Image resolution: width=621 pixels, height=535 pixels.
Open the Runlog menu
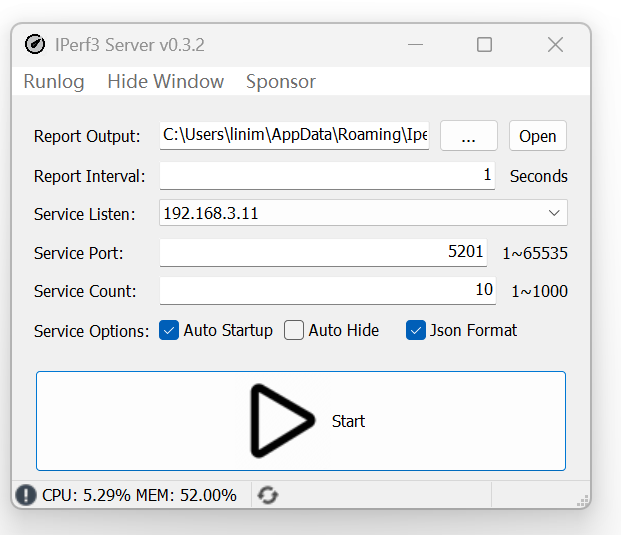tap(54, 82)
